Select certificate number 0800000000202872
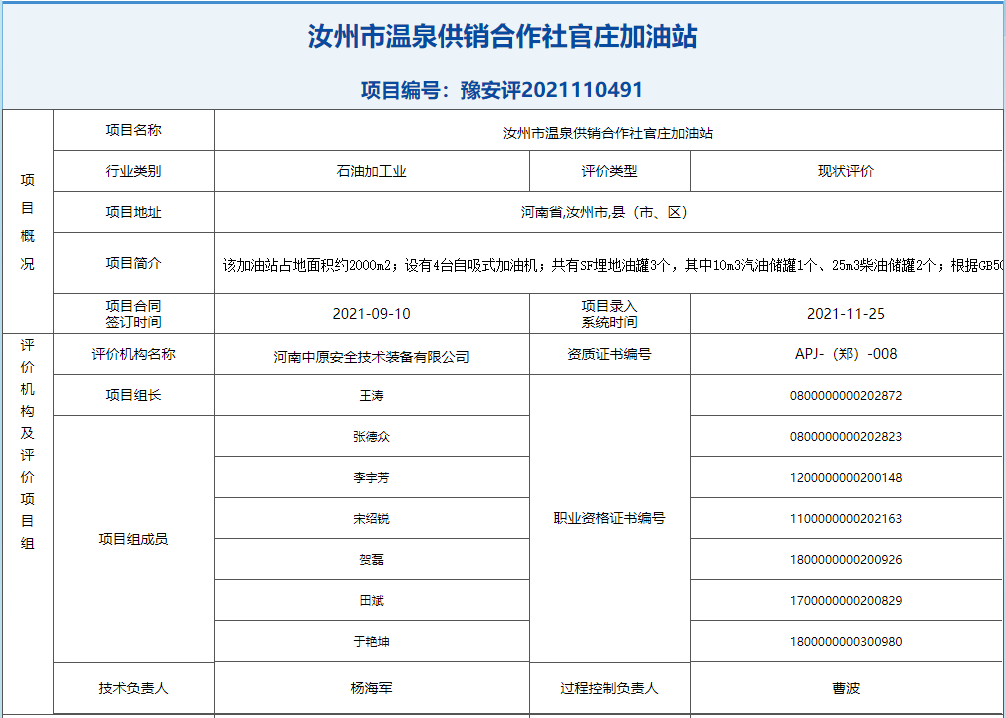Image resolution: width=1006 pixels, height=718 pixels. [846, 395]
